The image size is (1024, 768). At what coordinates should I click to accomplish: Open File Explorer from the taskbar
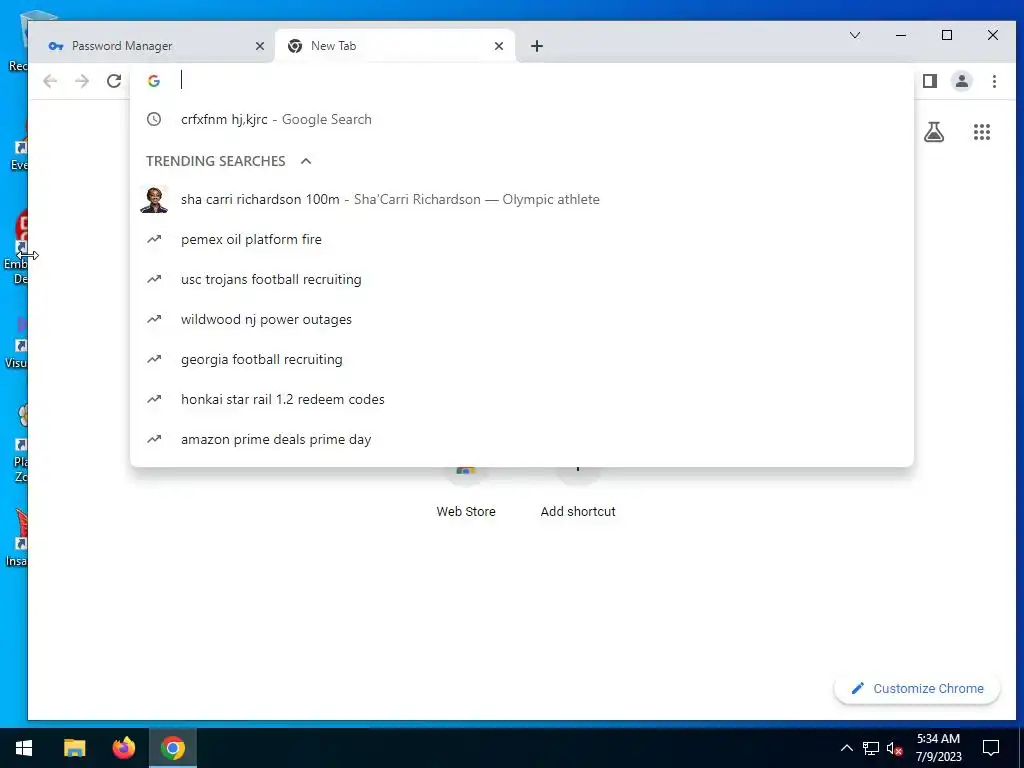[74, 748]
